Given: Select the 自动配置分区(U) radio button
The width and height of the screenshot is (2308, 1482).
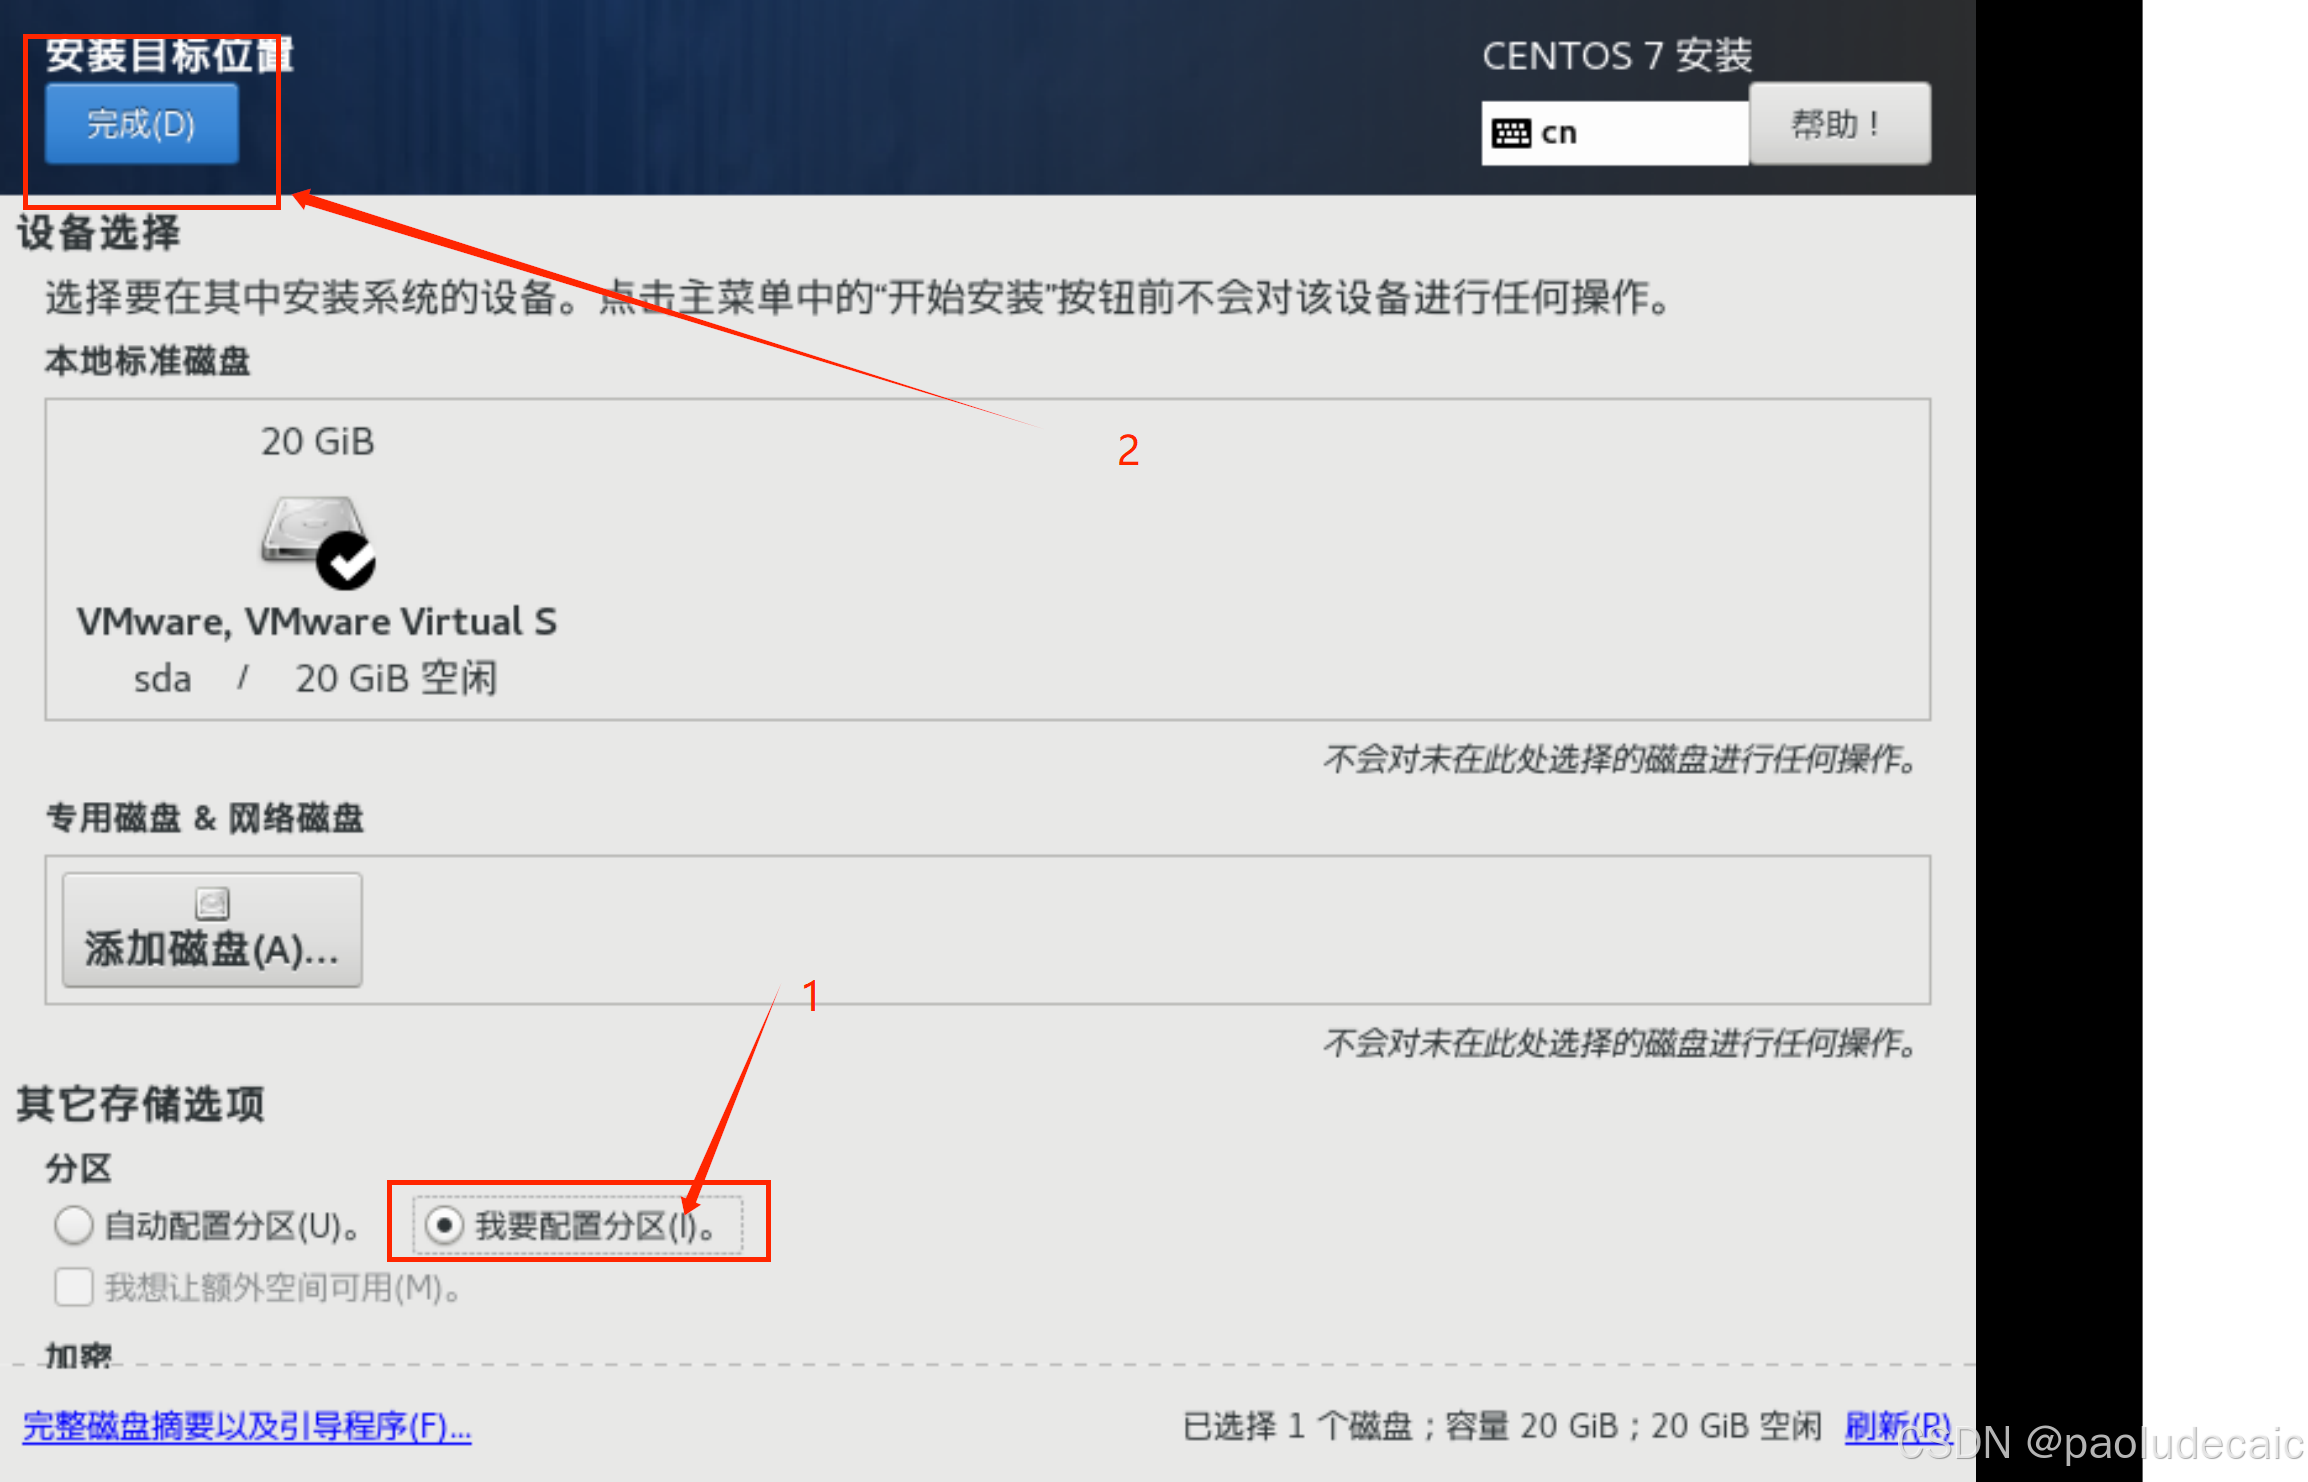Looking at the screenshot, I should 74,1225.
